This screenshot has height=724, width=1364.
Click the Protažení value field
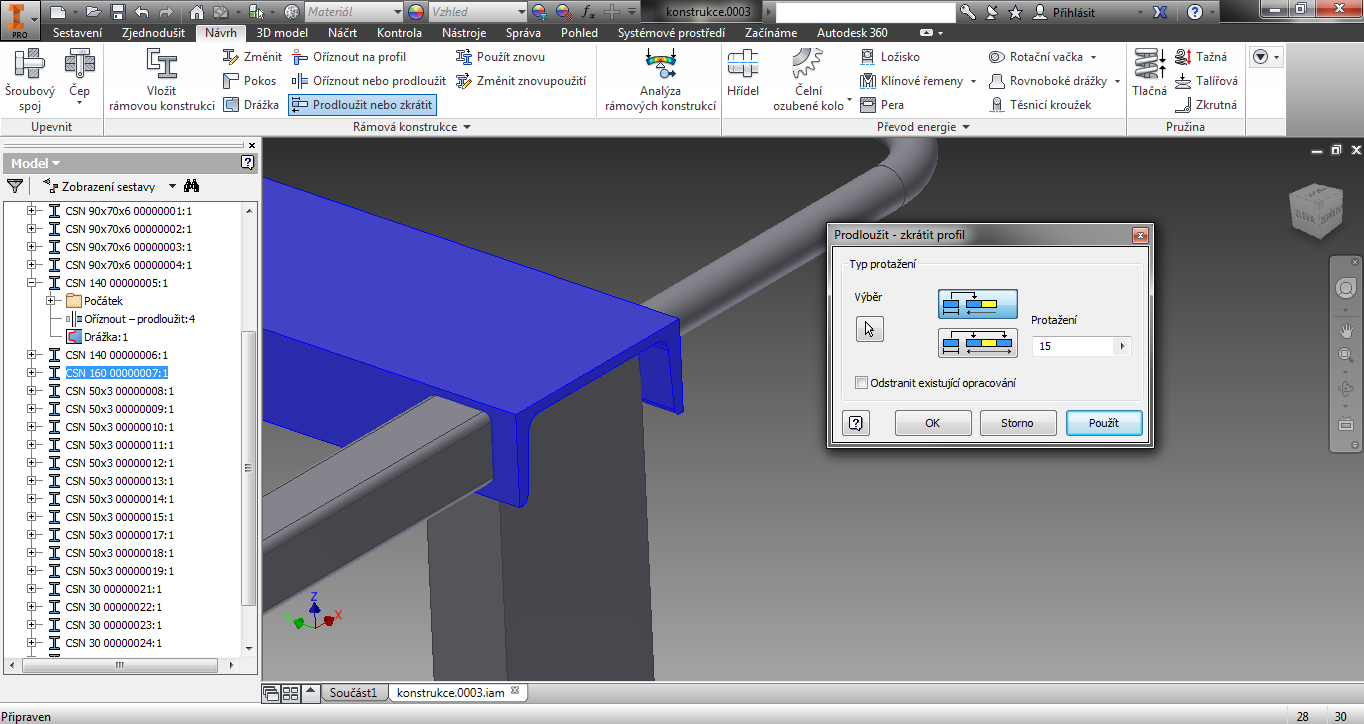(1072, 346)
